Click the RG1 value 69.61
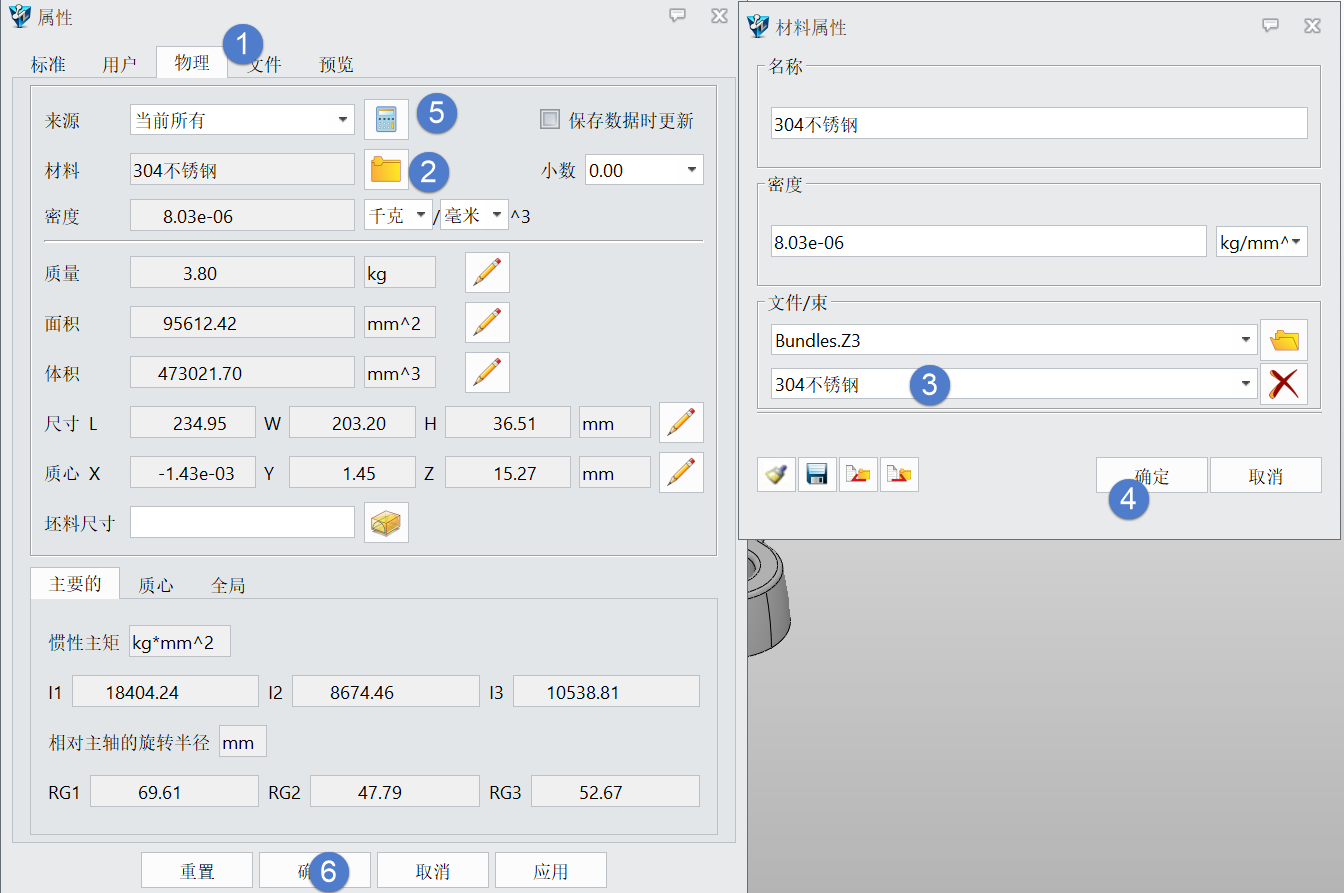 [174, 791]
